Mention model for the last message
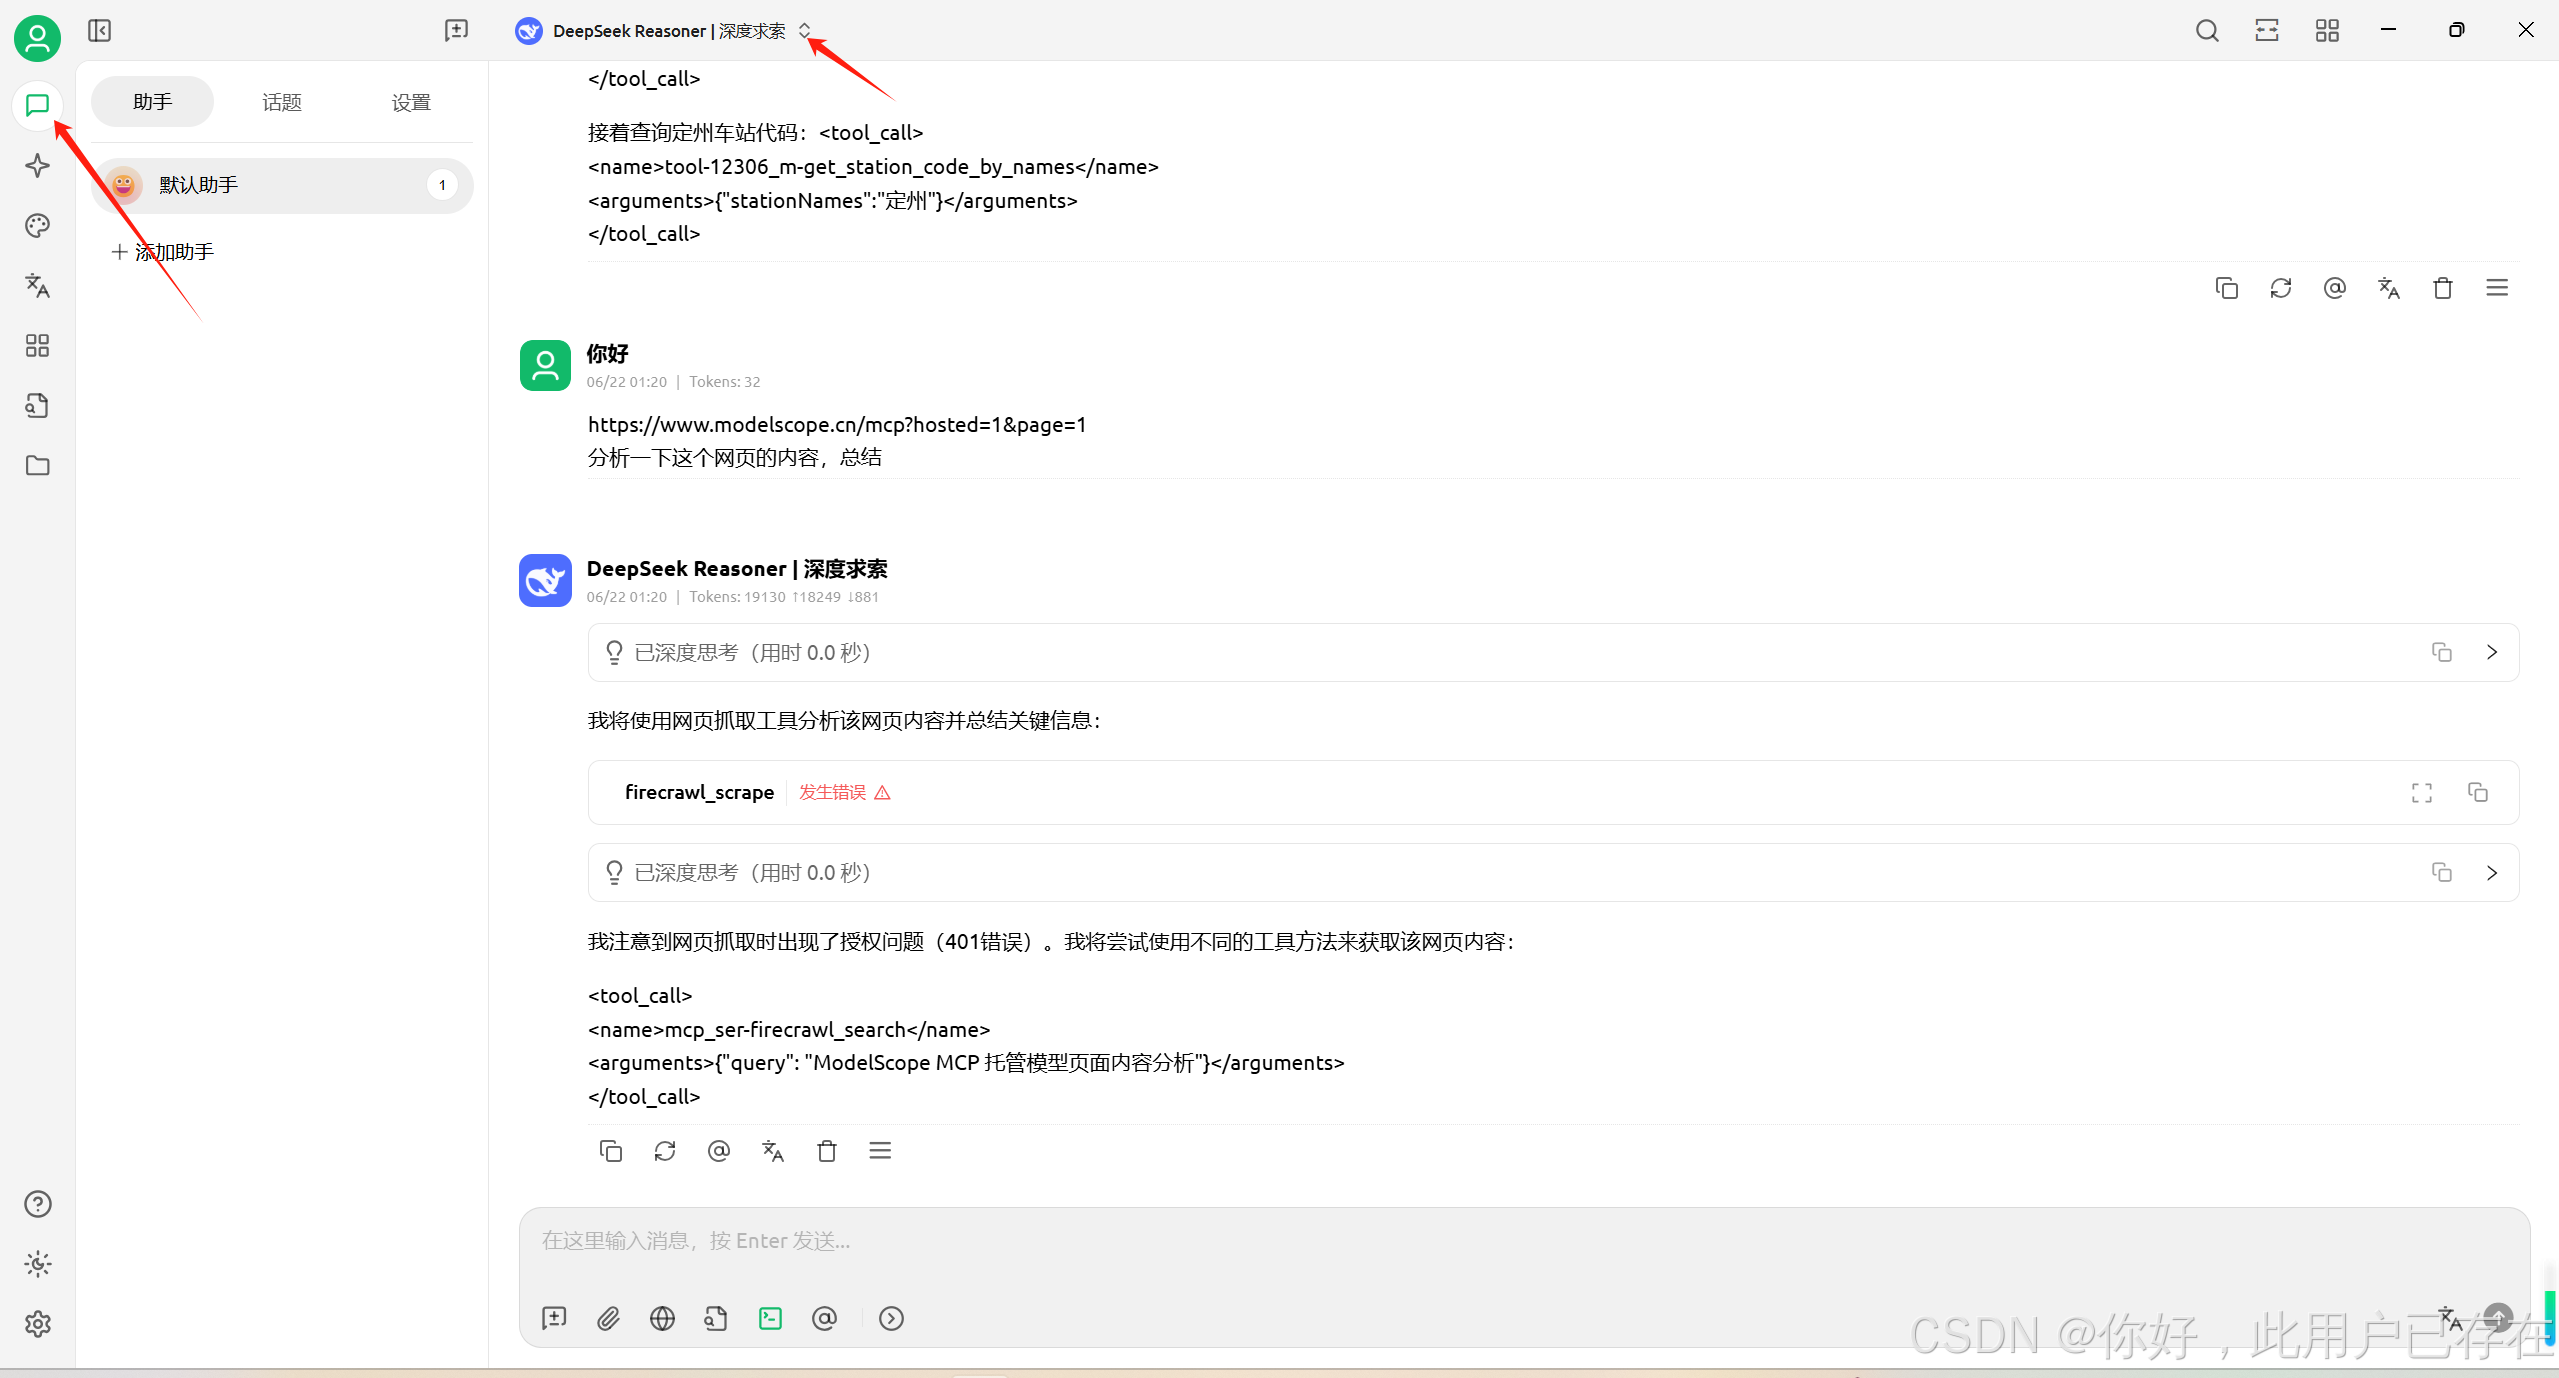This screenshot has width=2559, height=1378. [x=718, y=1151]
